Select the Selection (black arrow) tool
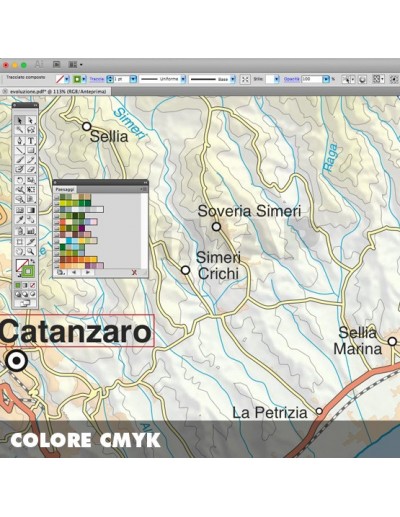The height and width of the screenshot is (517, 400). [x=20, y=120]
